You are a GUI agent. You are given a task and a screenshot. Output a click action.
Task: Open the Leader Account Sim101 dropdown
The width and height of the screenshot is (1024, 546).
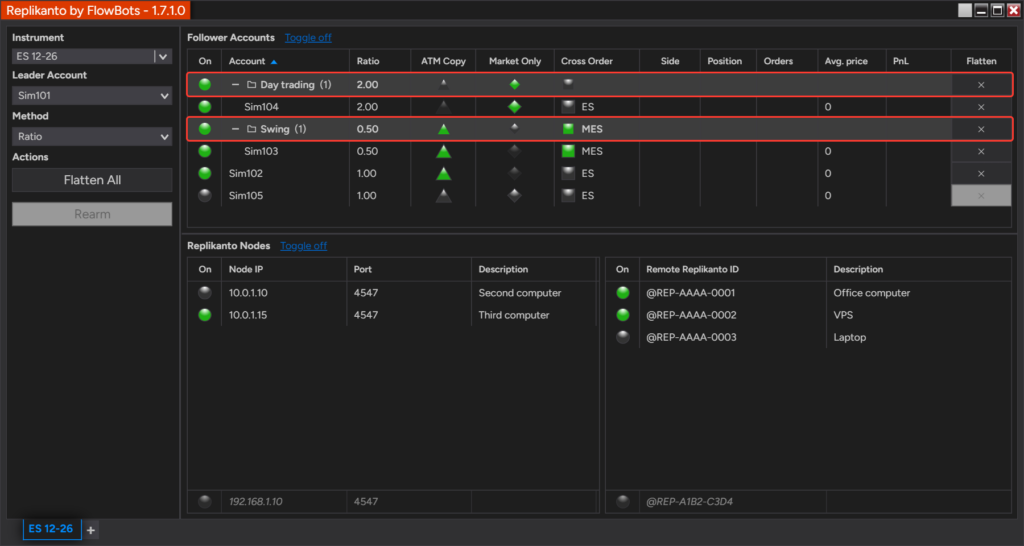coord(92,95)
